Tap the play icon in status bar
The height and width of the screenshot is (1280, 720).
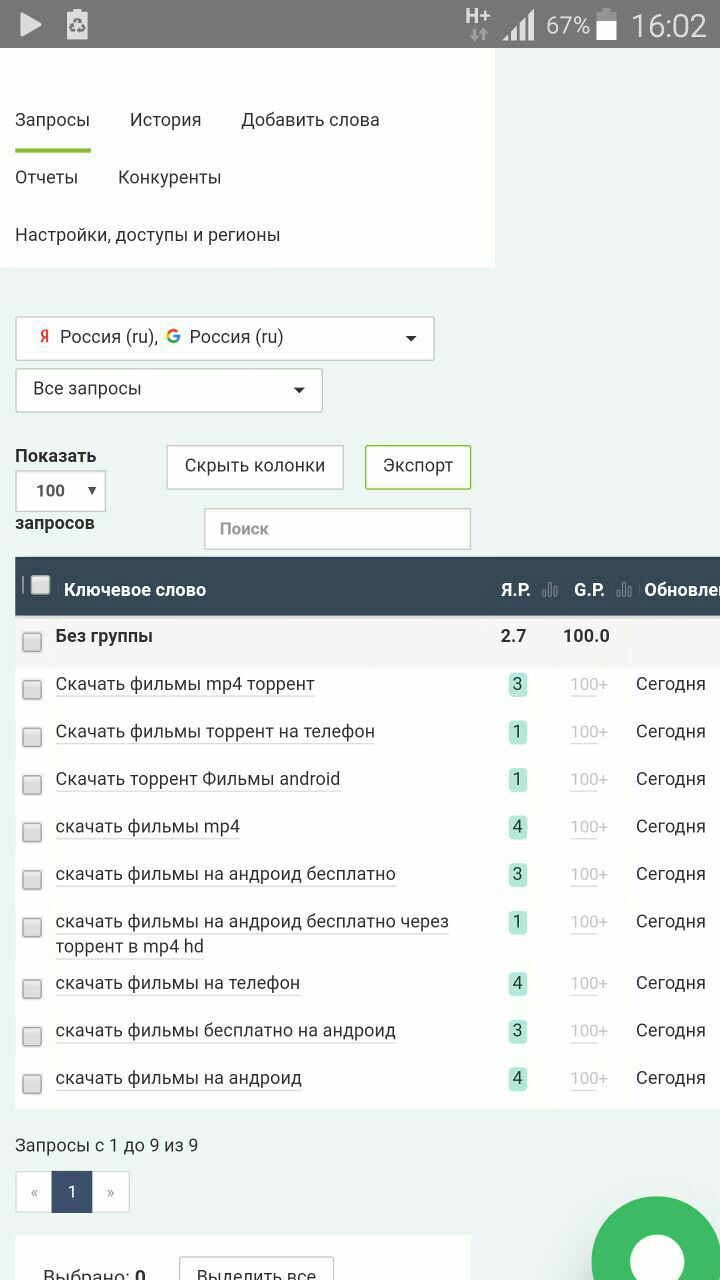[31, 24]
